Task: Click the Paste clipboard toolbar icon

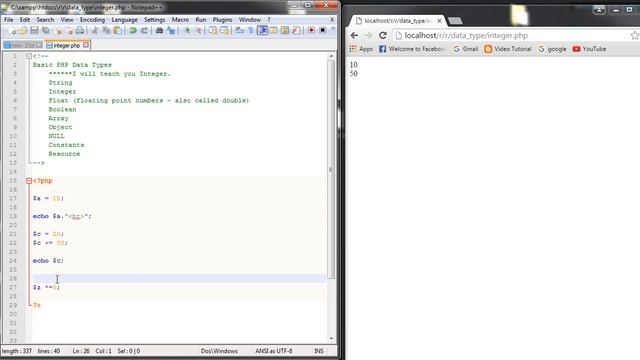Action: (x=118, y=30)
